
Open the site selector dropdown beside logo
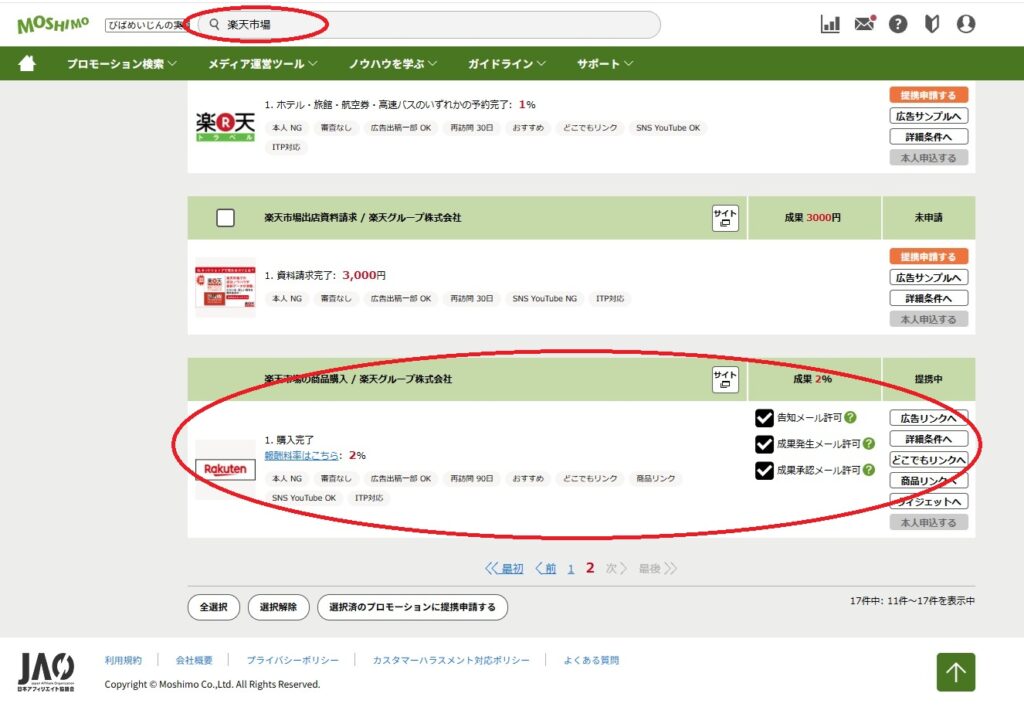pyautogui.click(x=147, y=25)
